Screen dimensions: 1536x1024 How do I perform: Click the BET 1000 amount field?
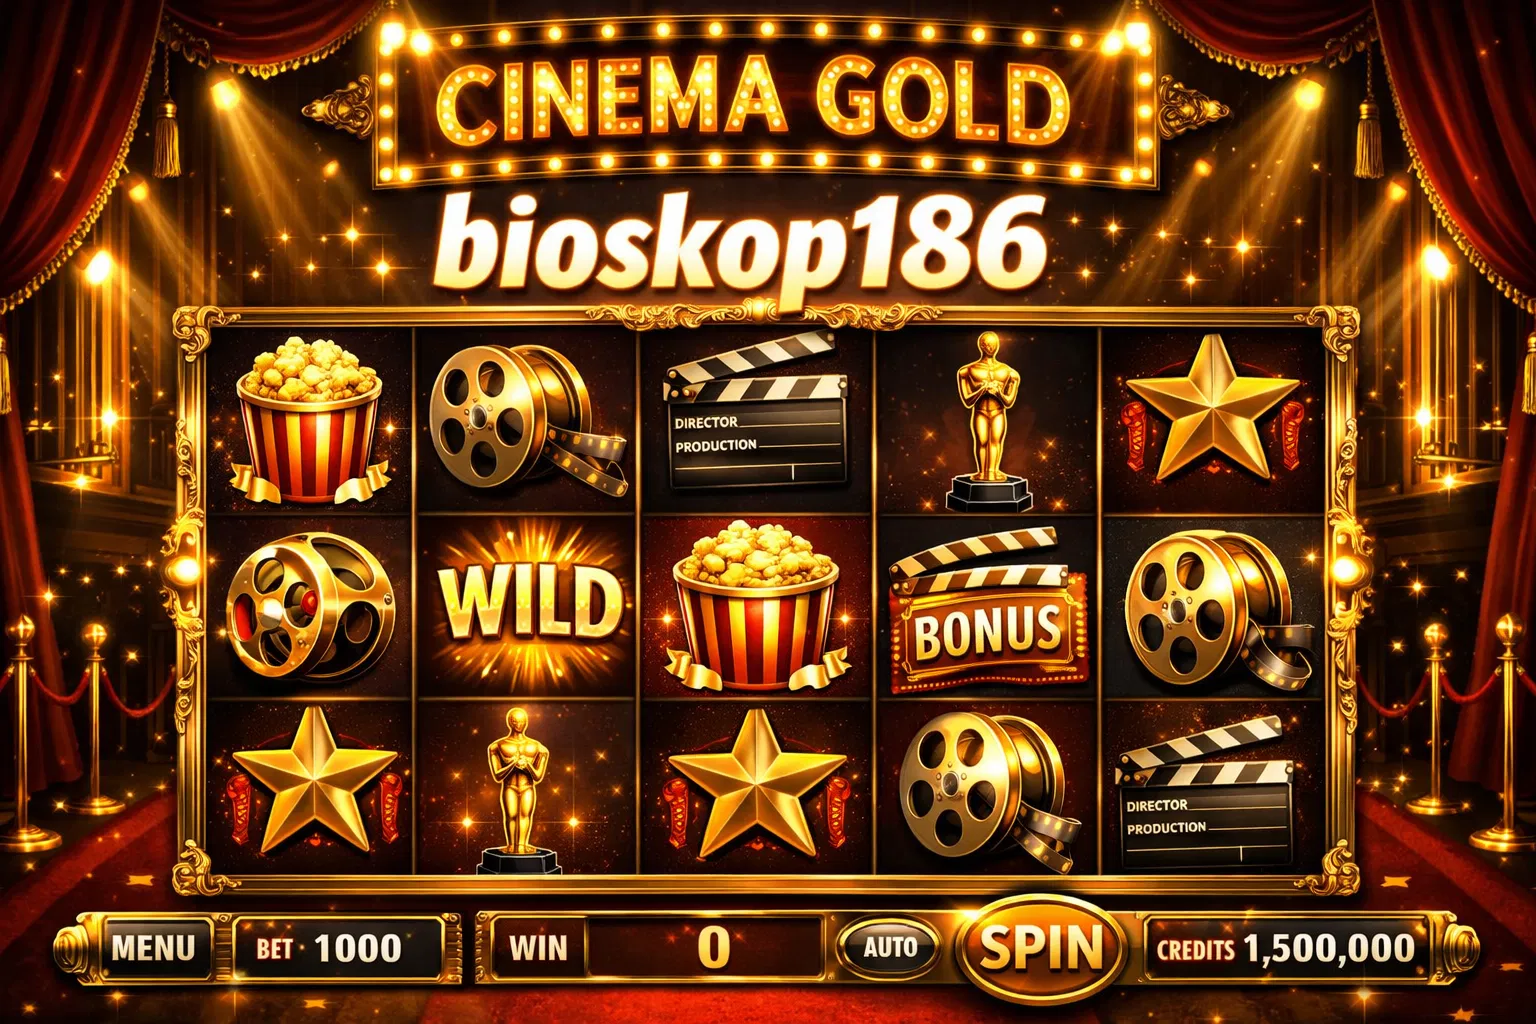pos(338,947)
